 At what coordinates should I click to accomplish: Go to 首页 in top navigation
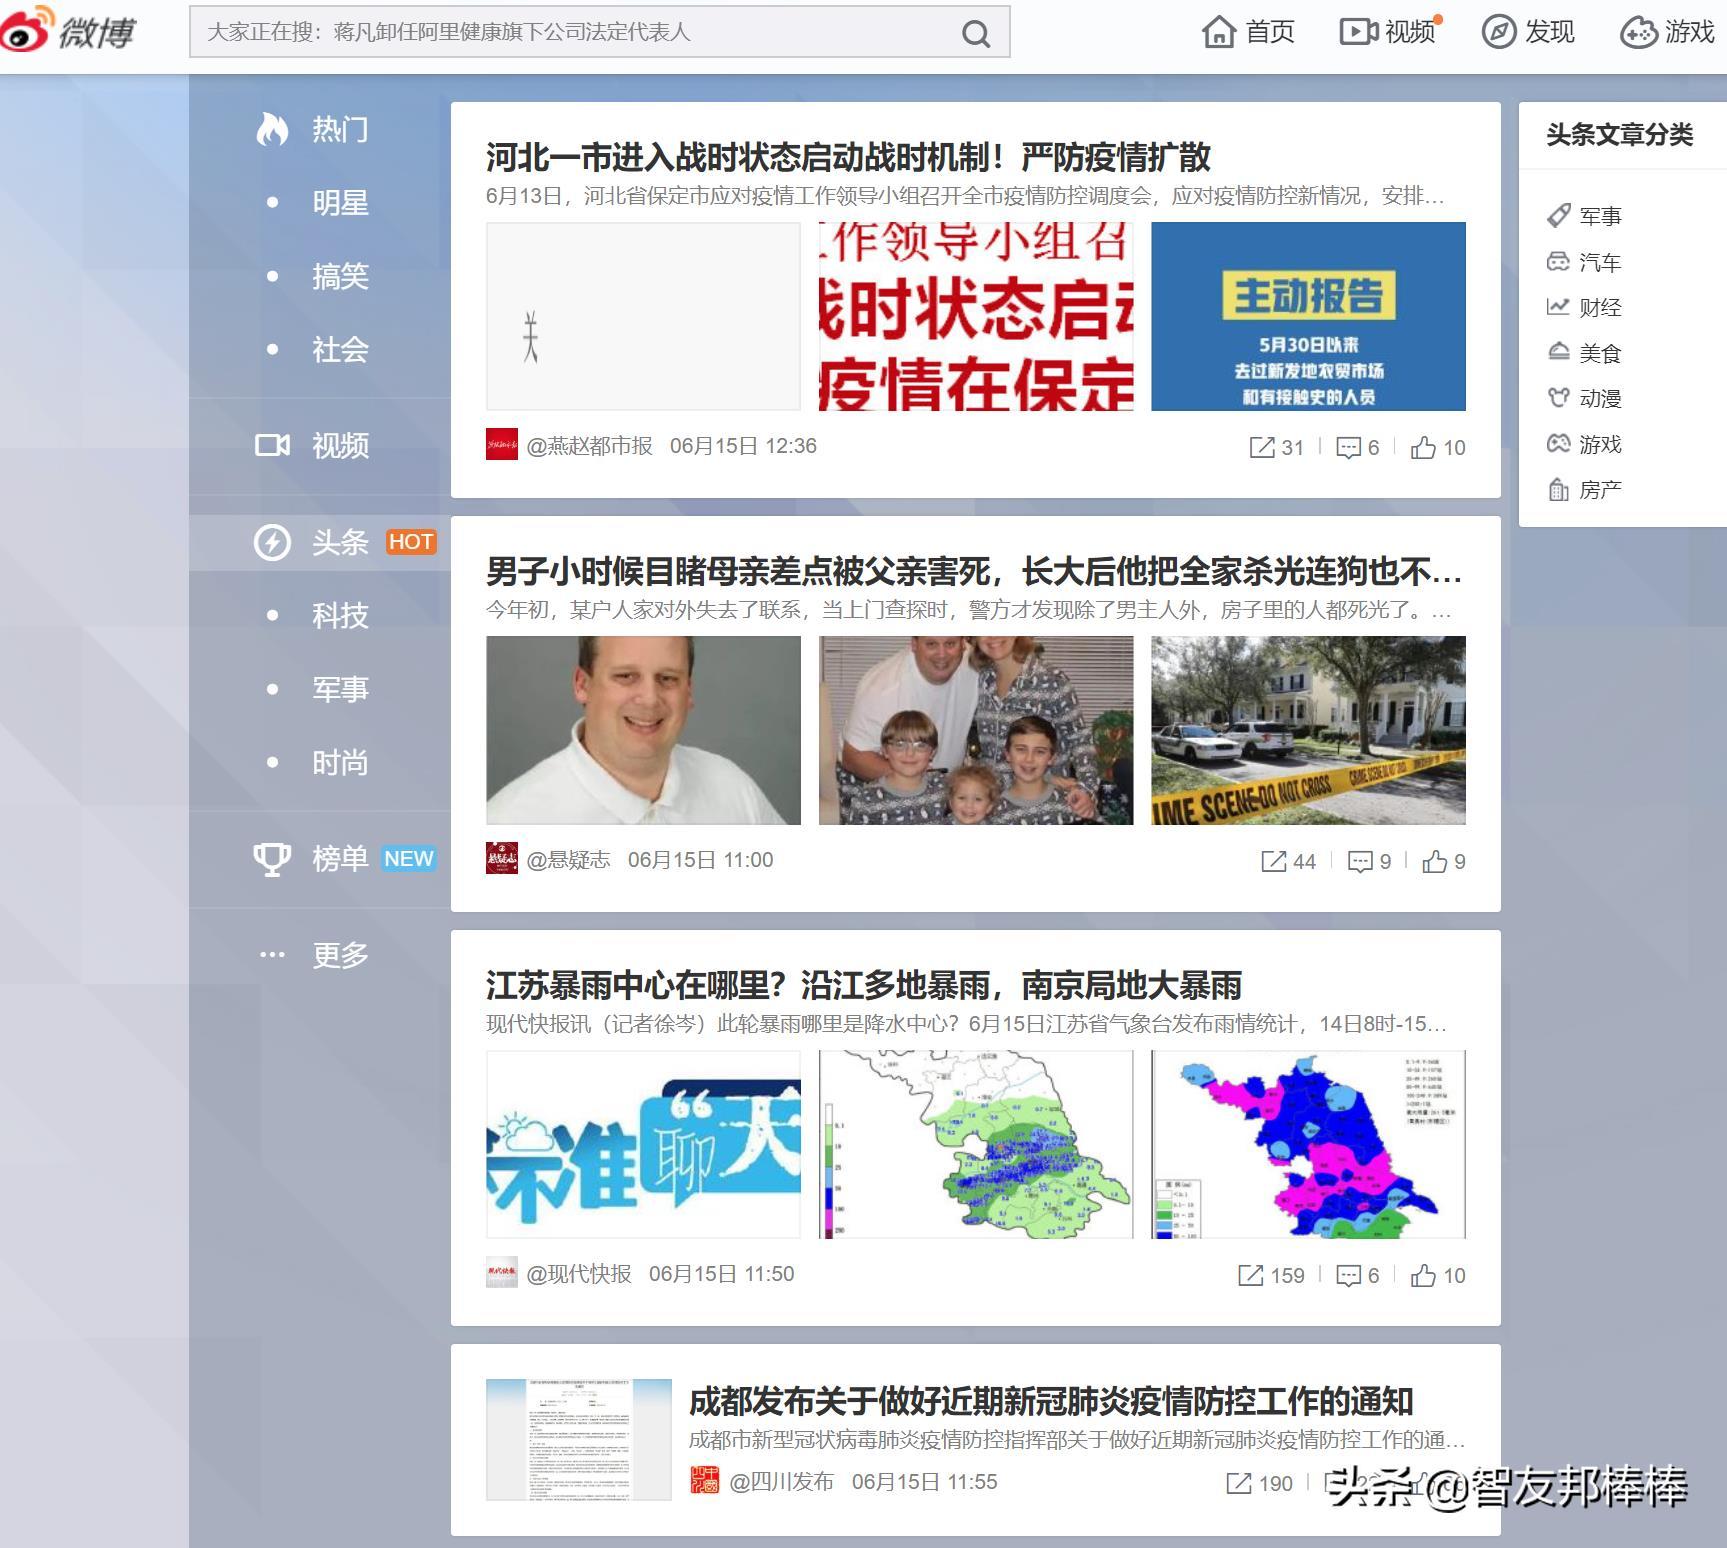(1248, 32)
